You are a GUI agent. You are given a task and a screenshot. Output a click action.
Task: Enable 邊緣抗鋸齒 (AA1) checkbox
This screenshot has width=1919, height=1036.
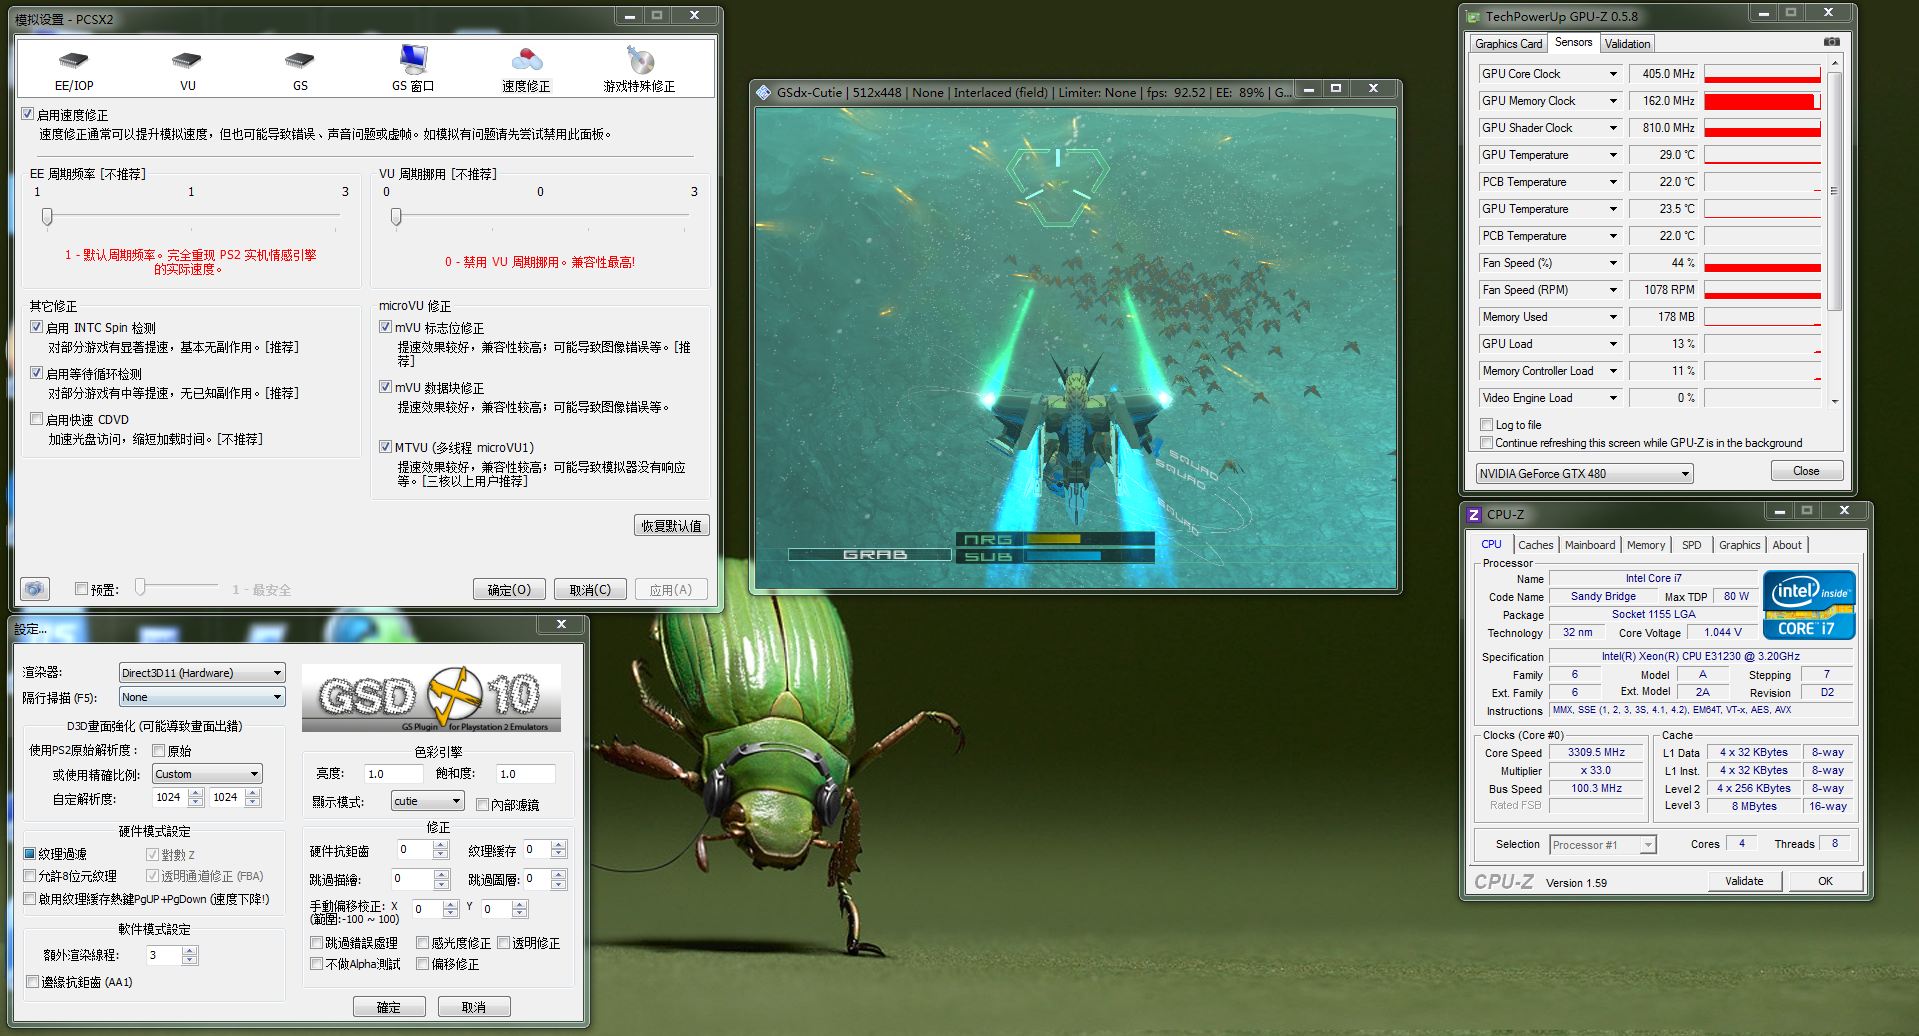pos(32,982)
